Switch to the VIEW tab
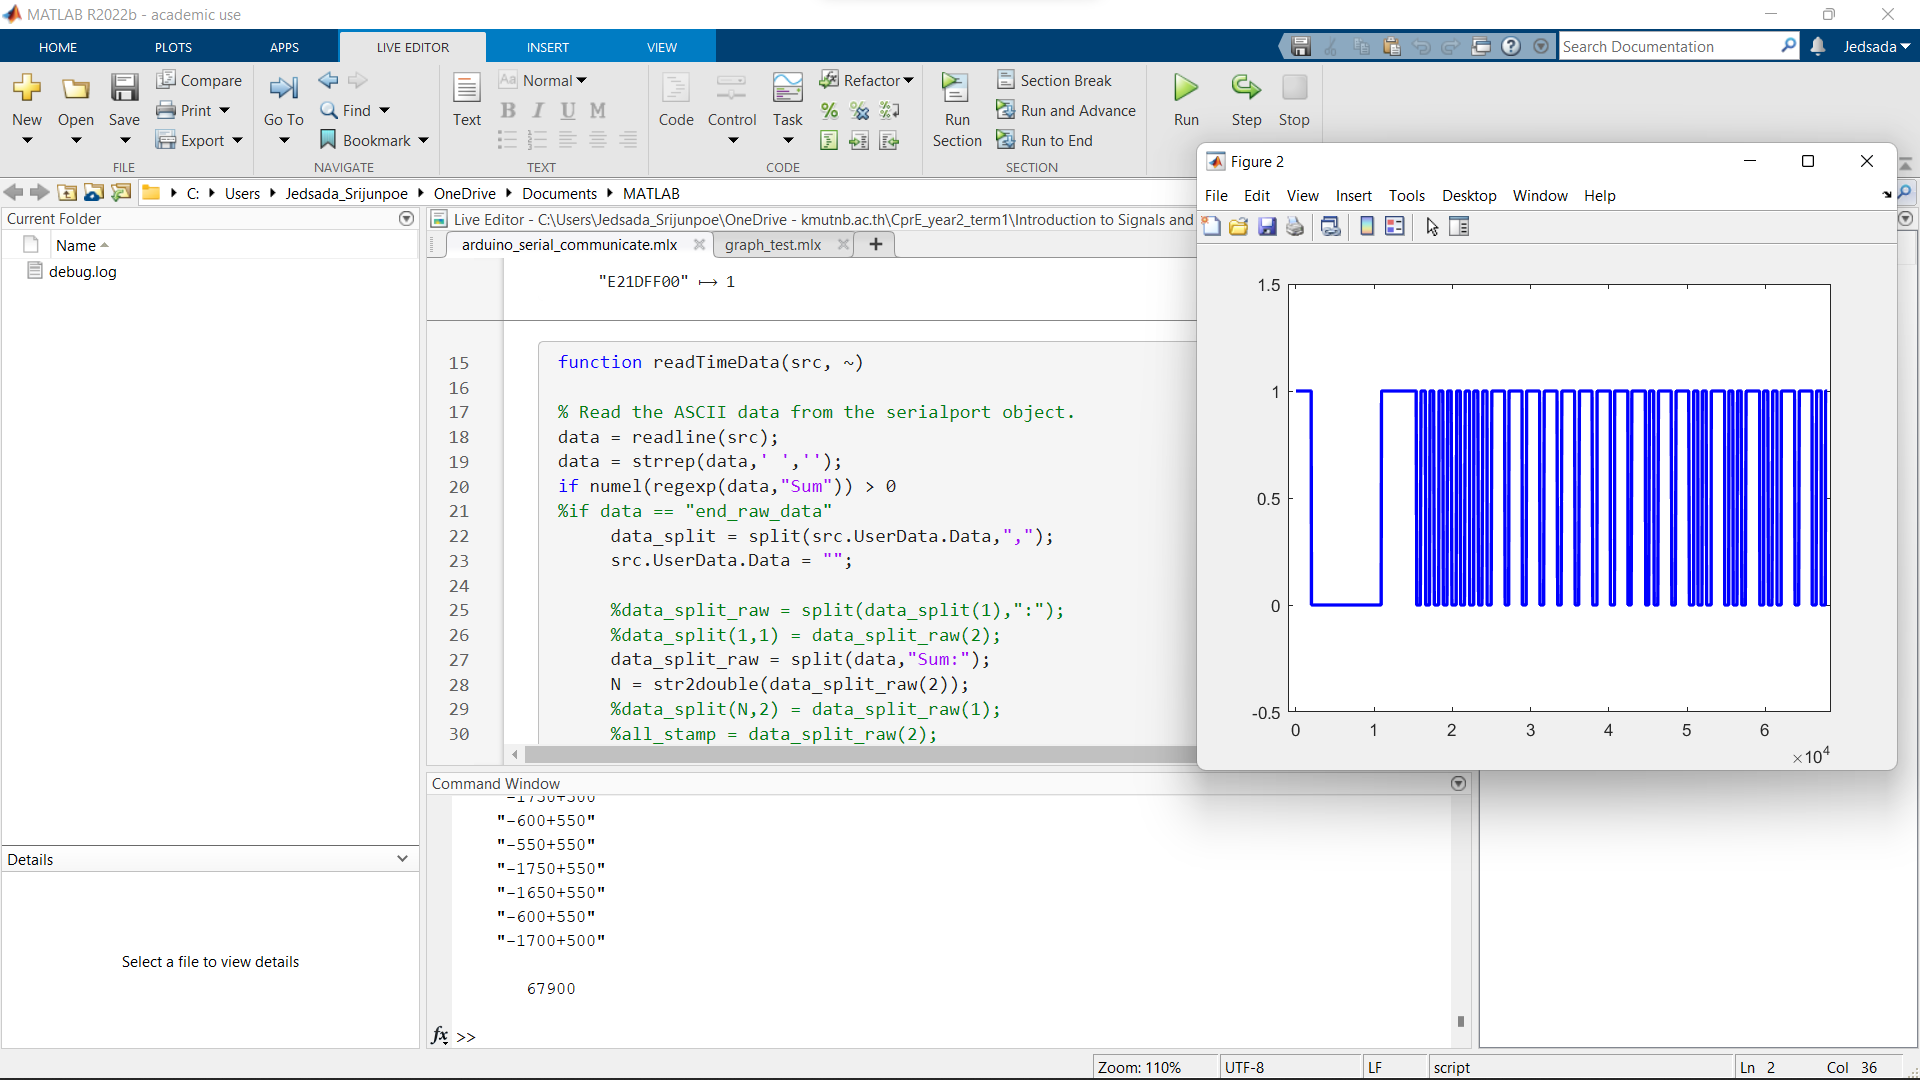This screenshot has height=1080, width=1920. click(x=662, y=47)
